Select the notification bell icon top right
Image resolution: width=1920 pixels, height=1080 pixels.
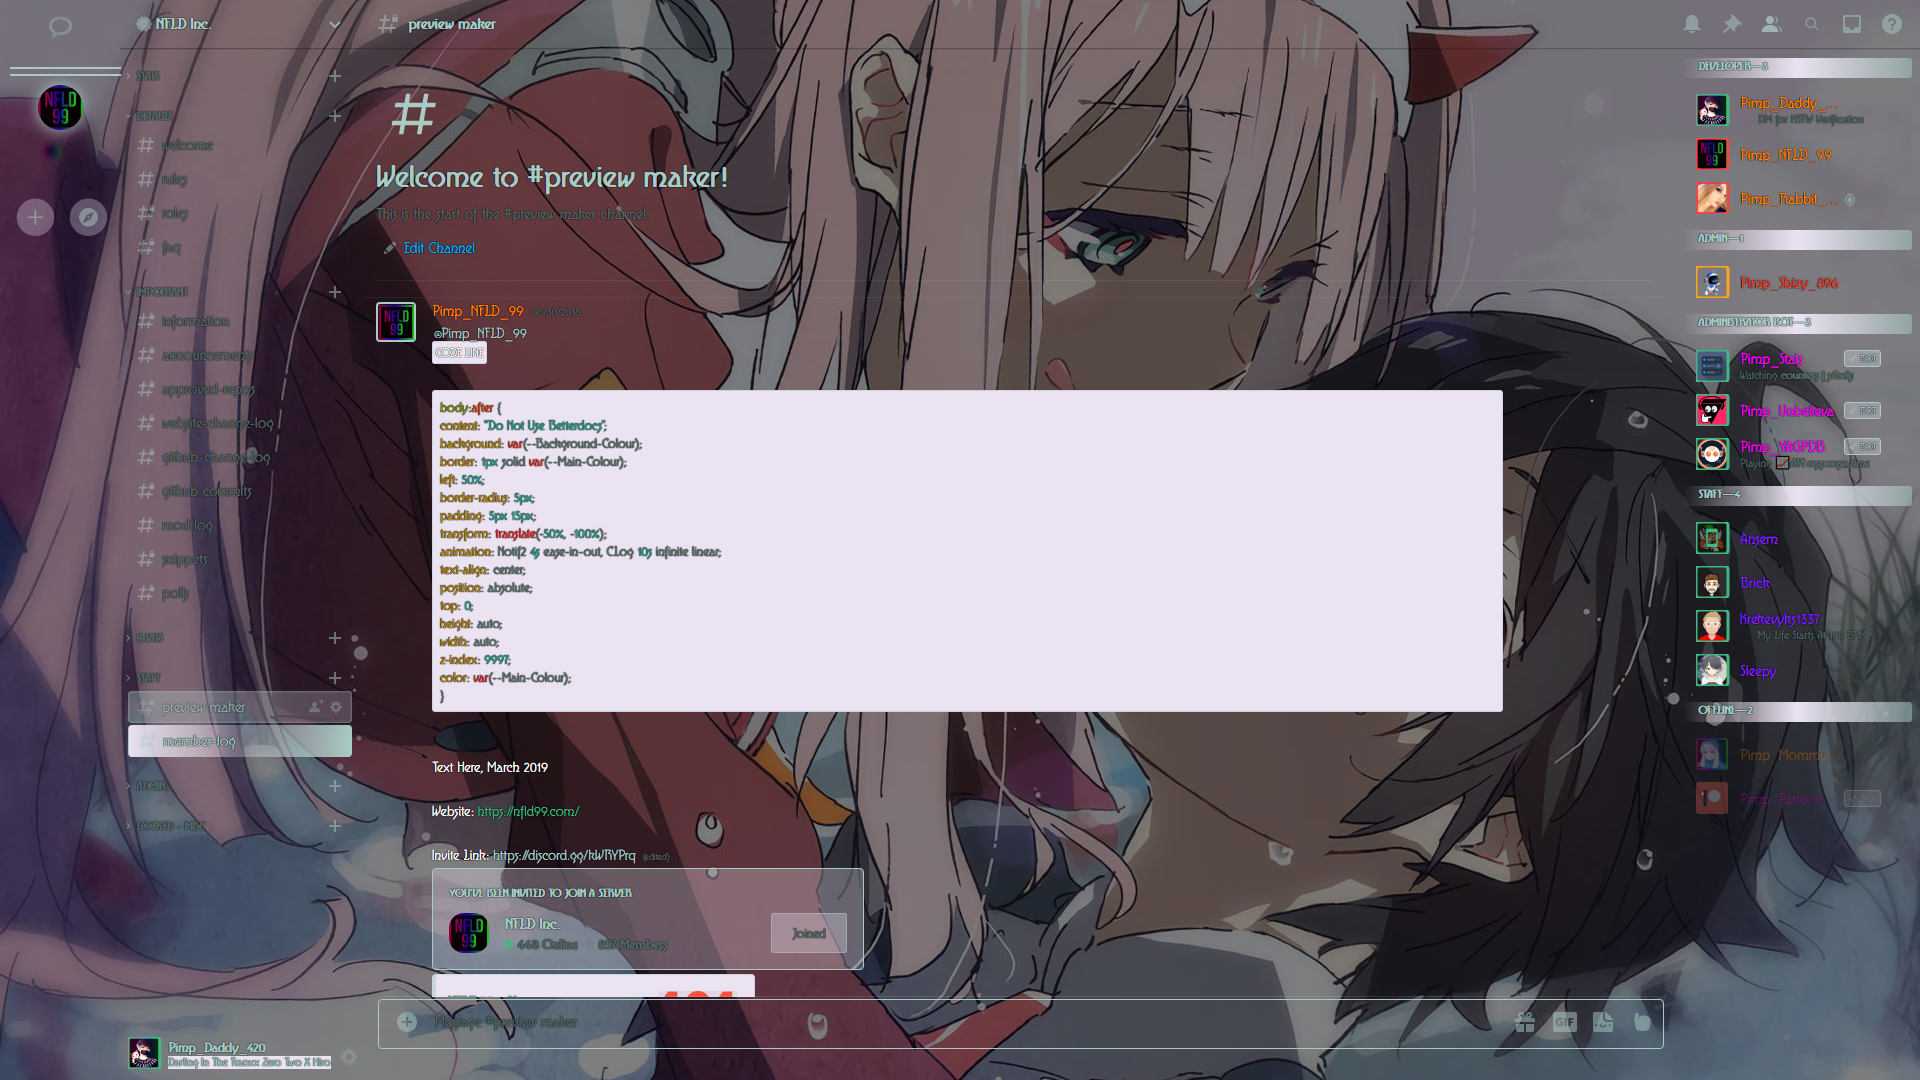pyautogui.click(x=1691, y=24)
